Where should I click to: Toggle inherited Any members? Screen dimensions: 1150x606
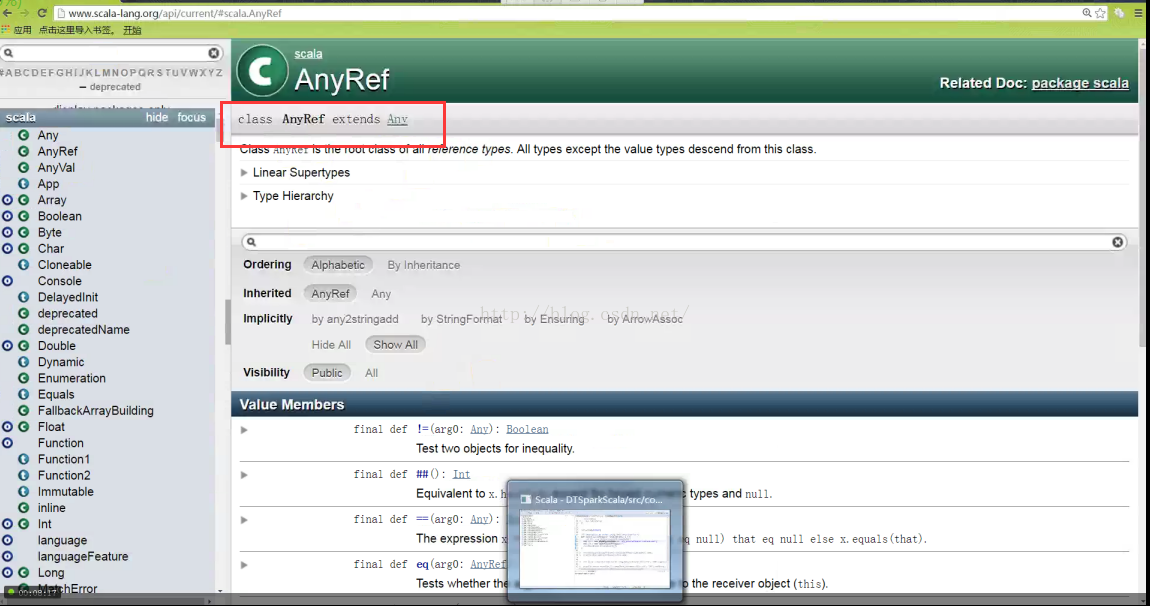click(x=381, y=293)
